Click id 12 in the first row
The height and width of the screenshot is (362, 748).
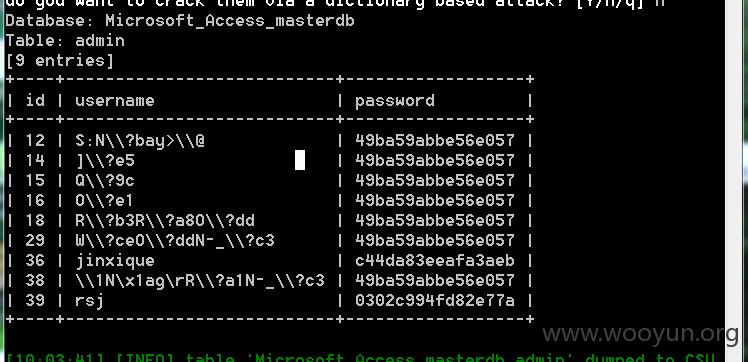pyautogui.click(x=35, y=140)
